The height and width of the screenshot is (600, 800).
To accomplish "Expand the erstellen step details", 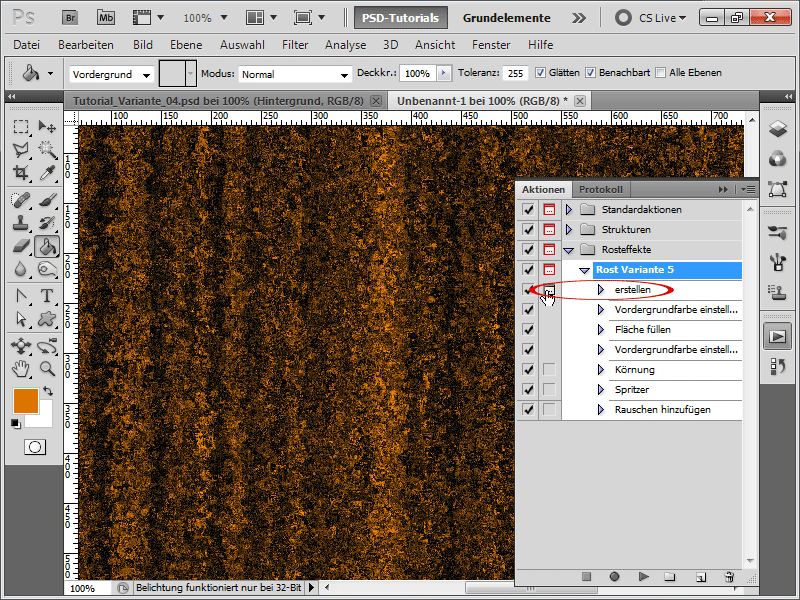I will click(601, 290).
